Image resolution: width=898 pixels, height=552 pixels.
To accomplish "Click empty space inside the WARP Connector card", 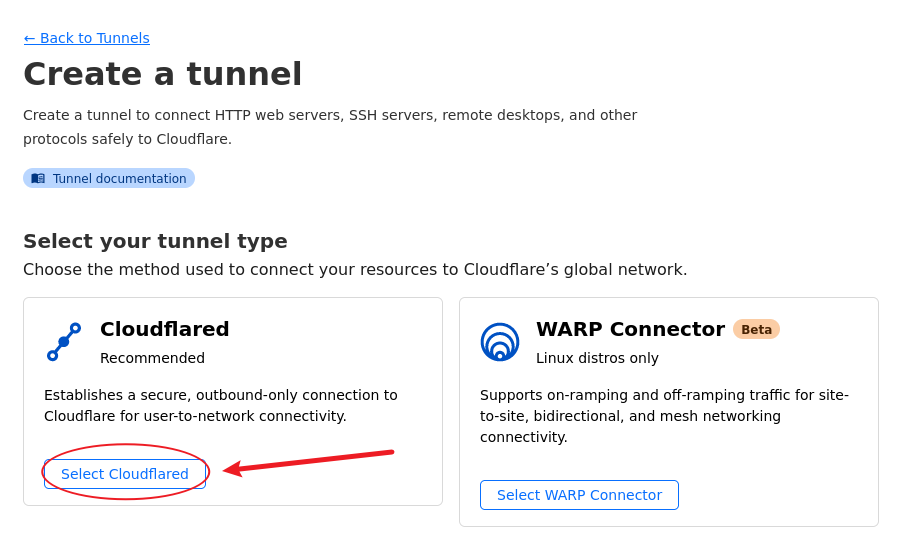I will [x=780, y=490].
